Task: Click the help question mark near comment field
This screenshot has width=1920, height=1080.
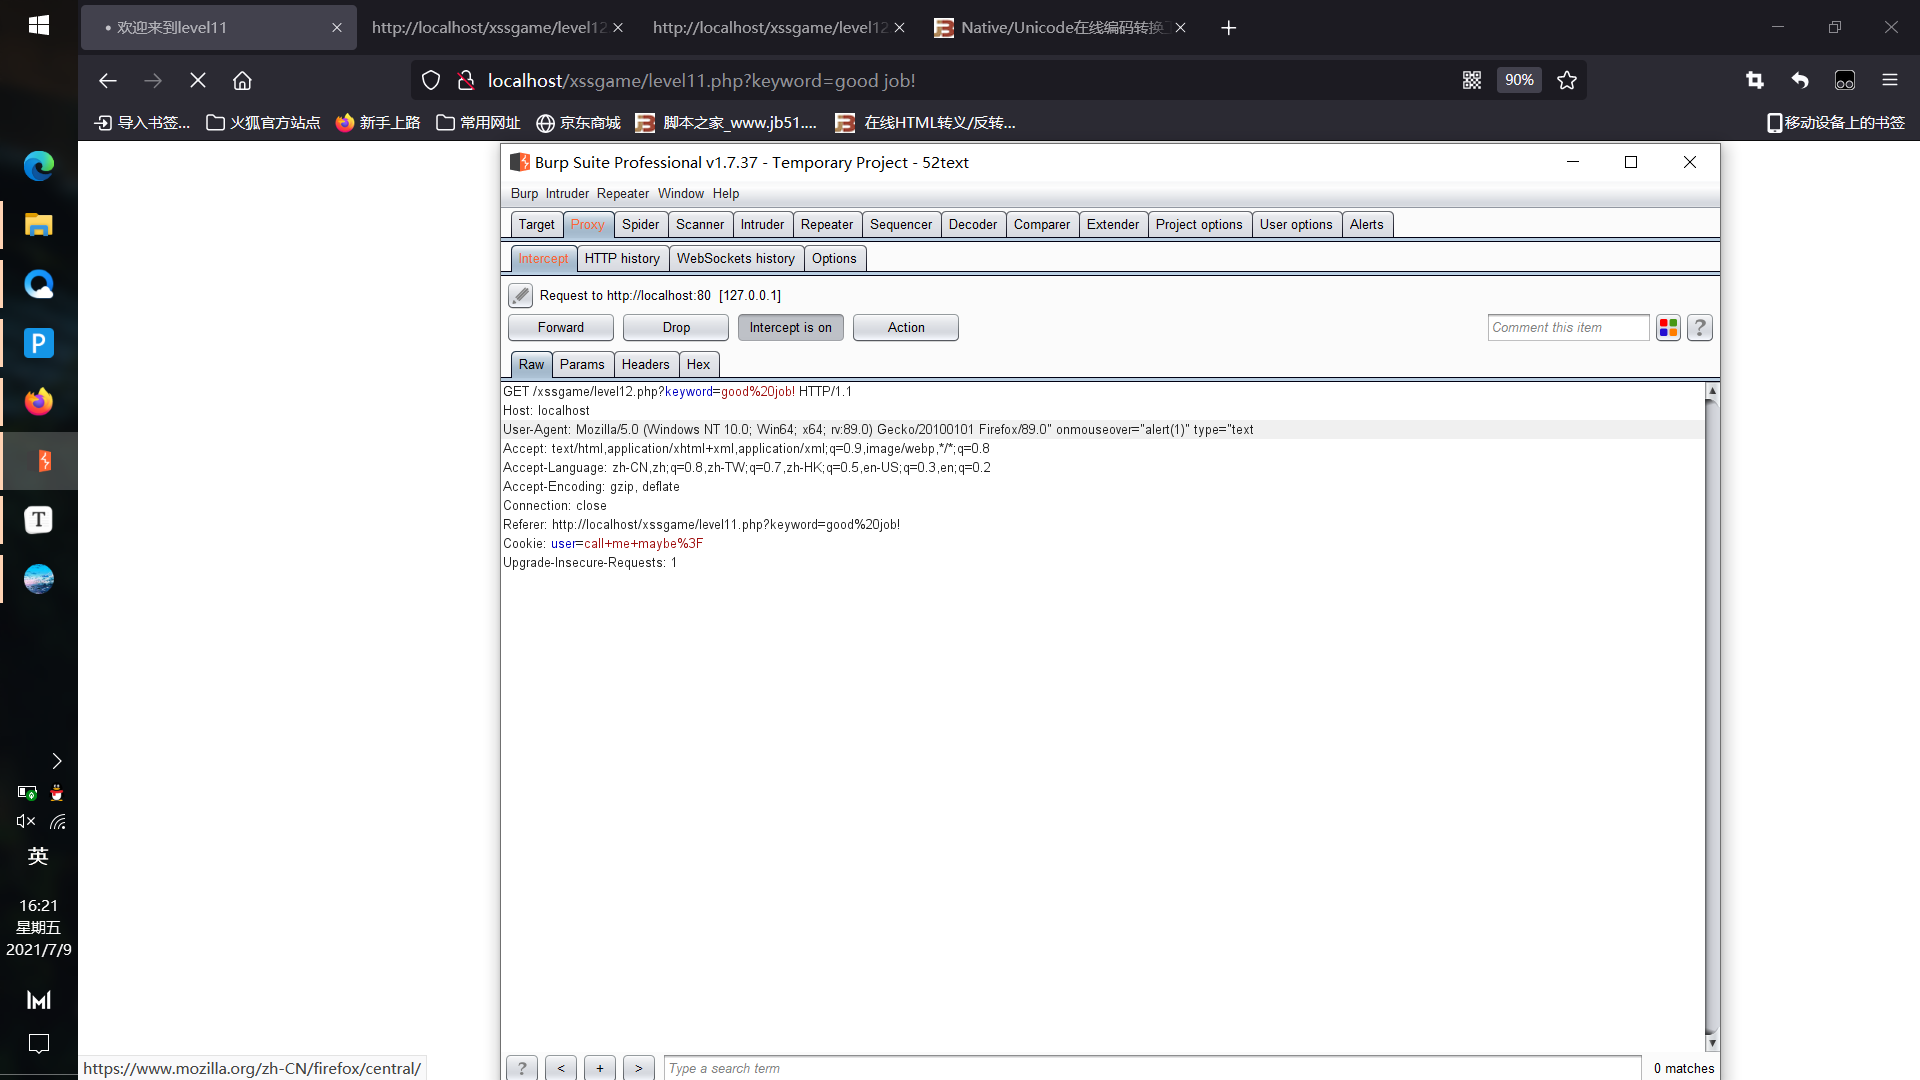Action: [1700, 327]
